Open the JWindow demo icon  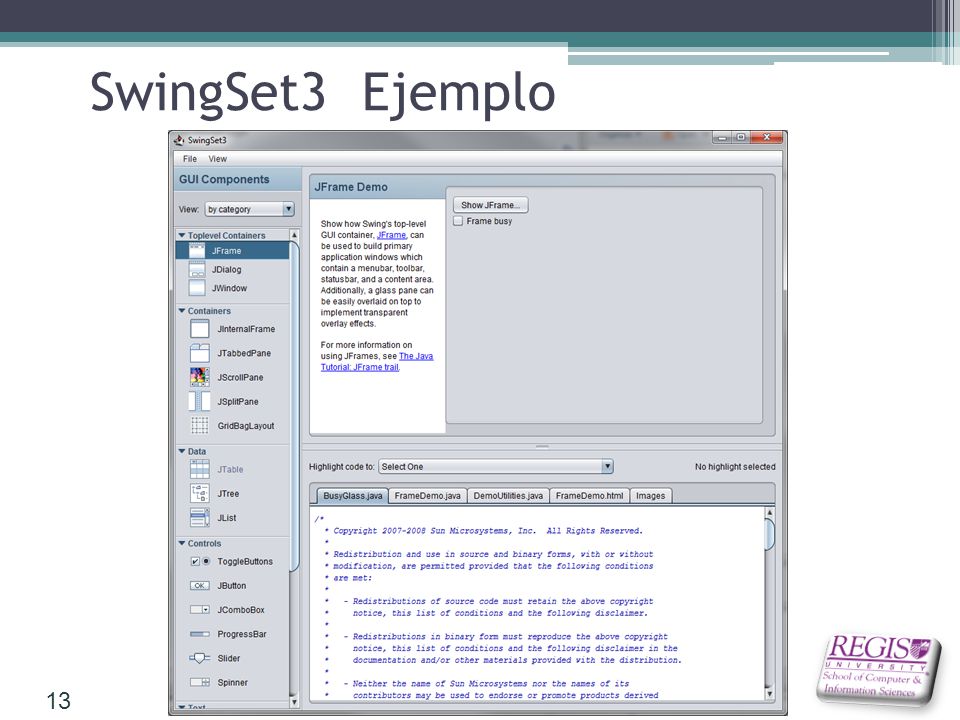[x=197, y=287]
